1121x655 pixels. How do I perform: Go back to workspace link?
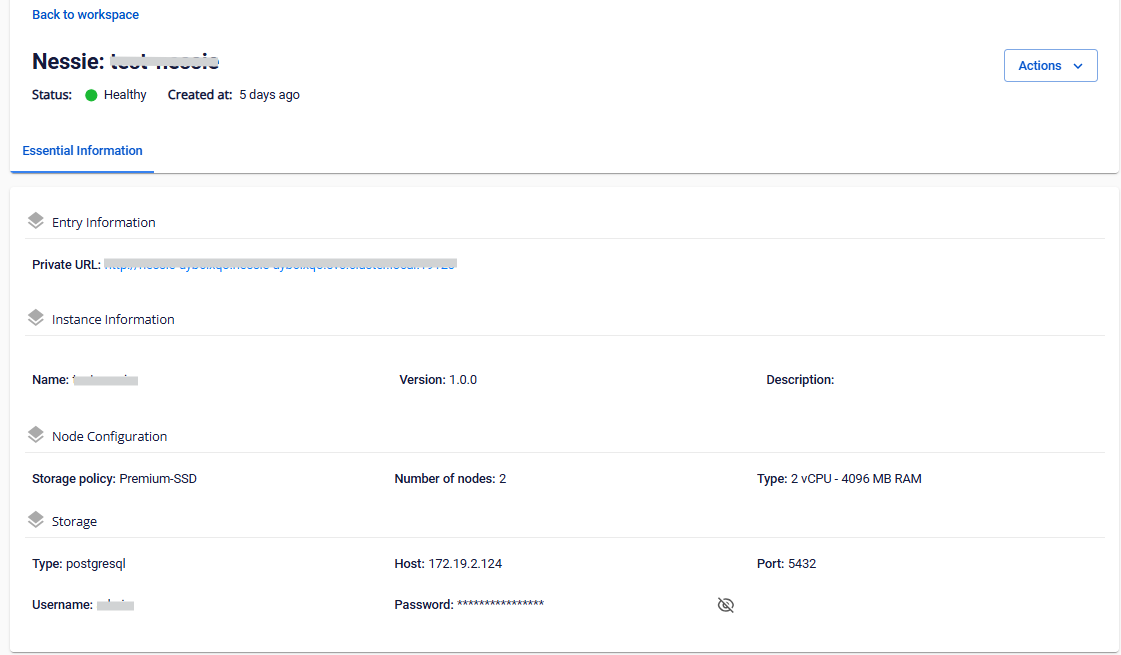[x=85, y=14]
